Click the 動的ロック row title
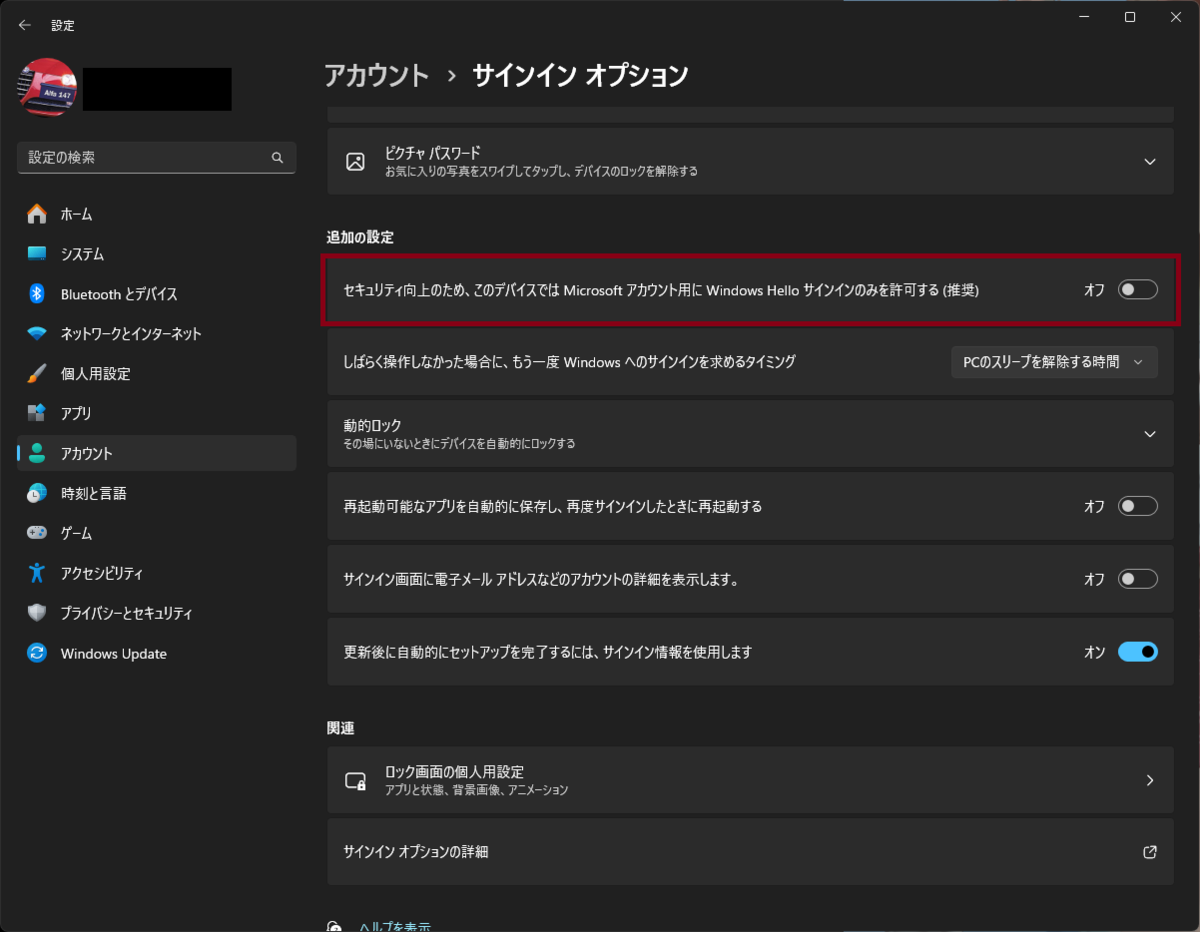 (x=372, y=425)
